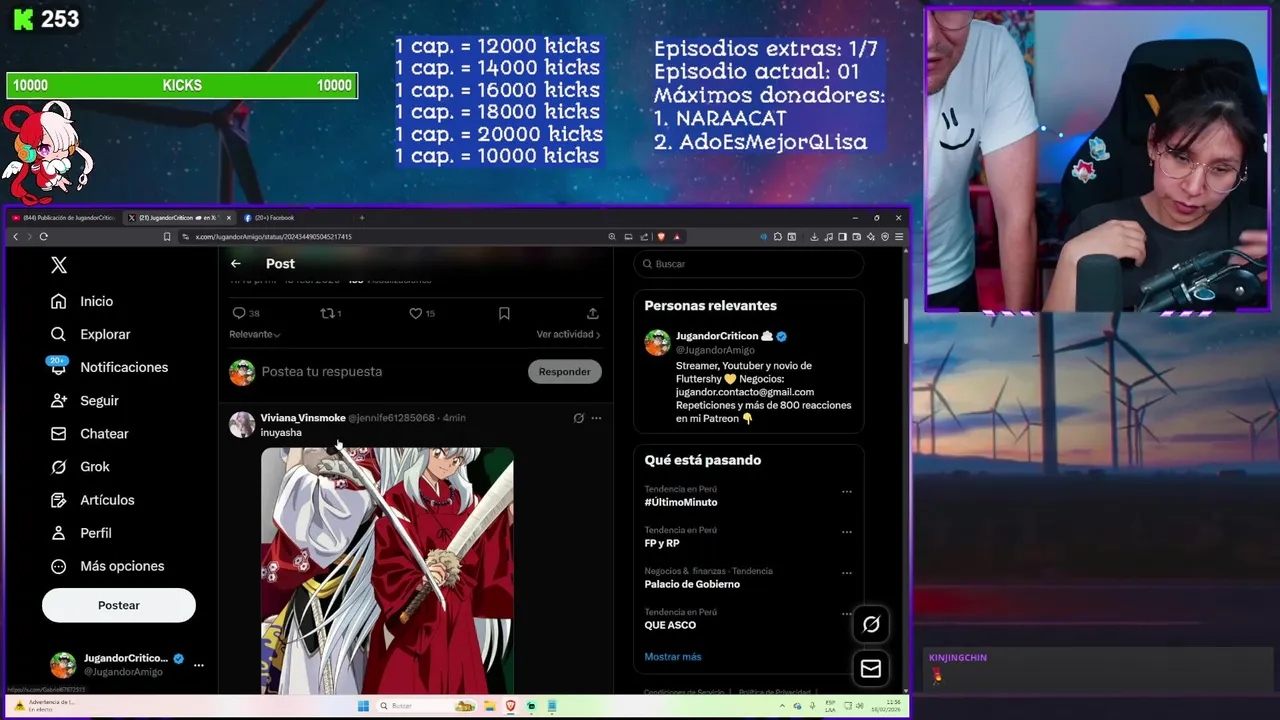Viewport: 1280px width, 720px height.
Task: Open Viviana Vinsmoke profile name
Action: tap(303, 418)
